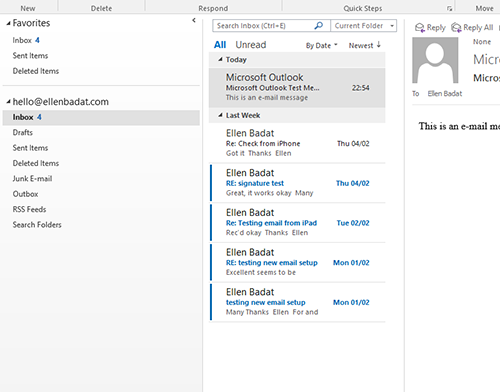The height and width of the screenshot is (392, 500).
Task: Click the Reply All button text
Action: pyautogui.click(x=478, y=28)
